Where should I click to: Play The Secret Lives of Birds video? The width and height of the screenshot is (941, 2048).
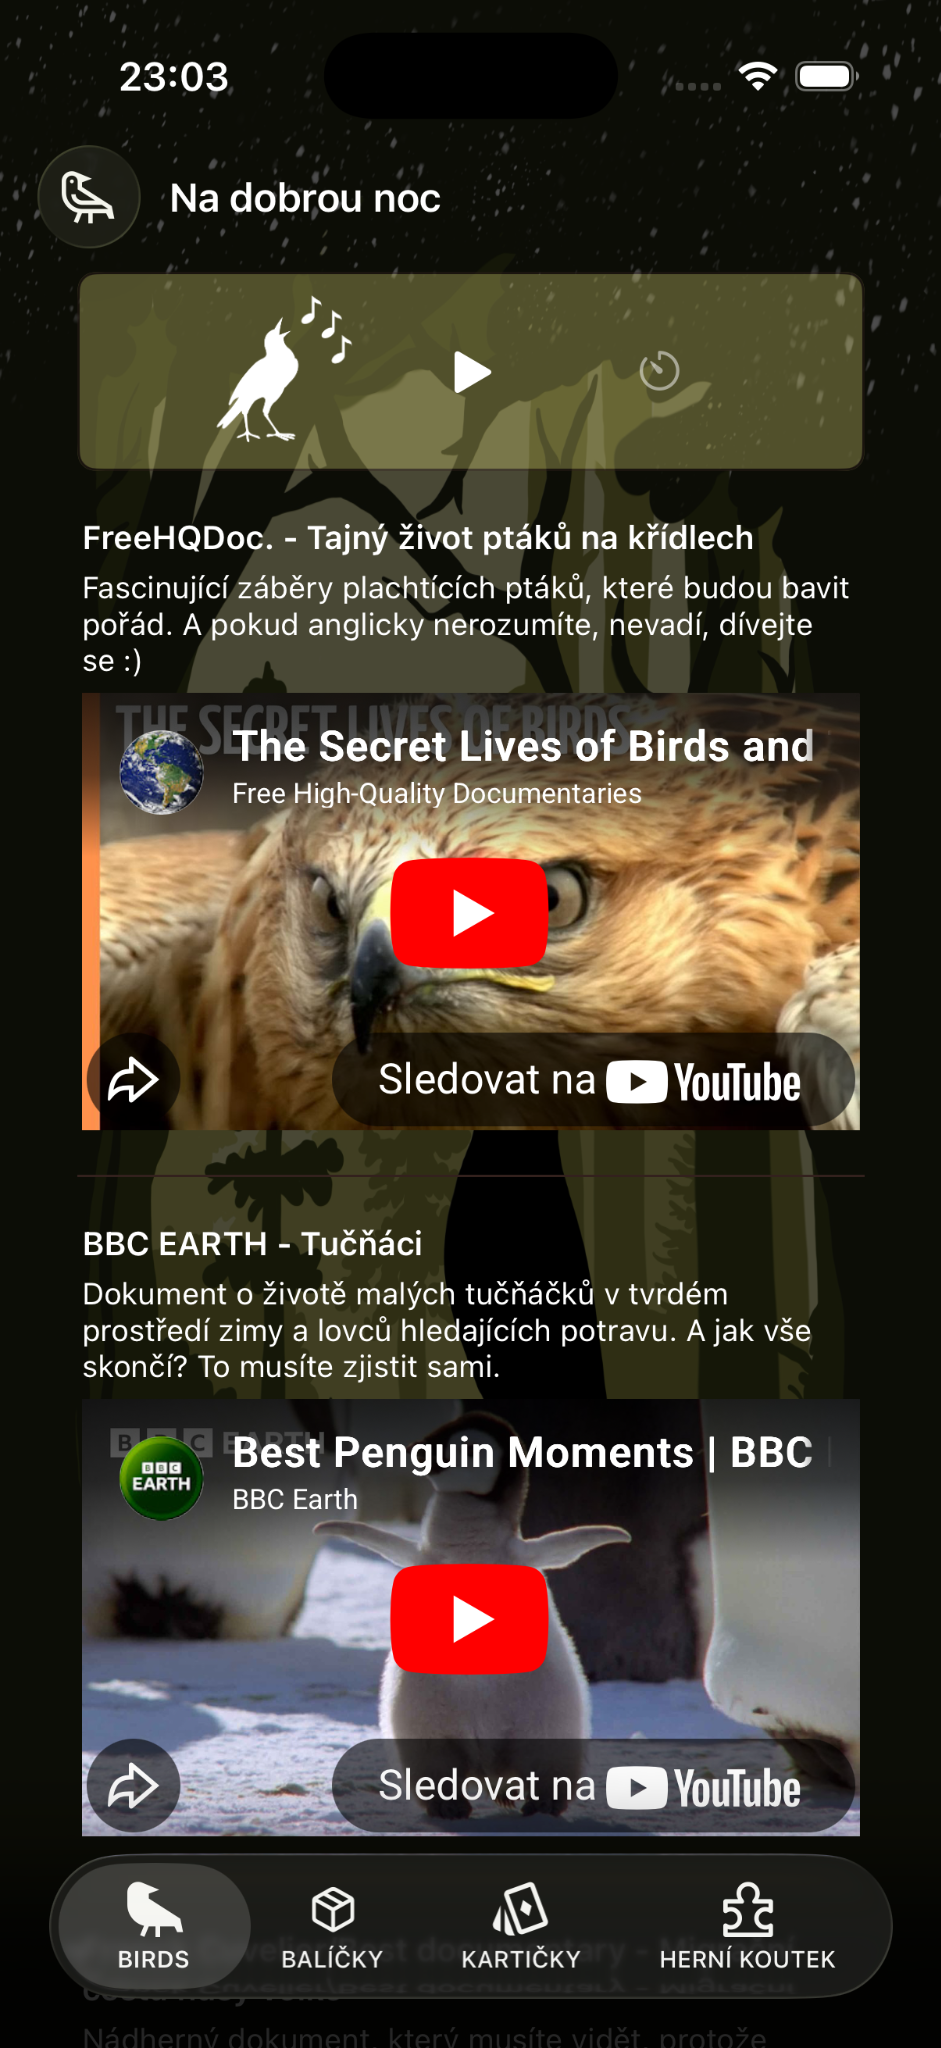pyautogui.click(x=470, y=913)
